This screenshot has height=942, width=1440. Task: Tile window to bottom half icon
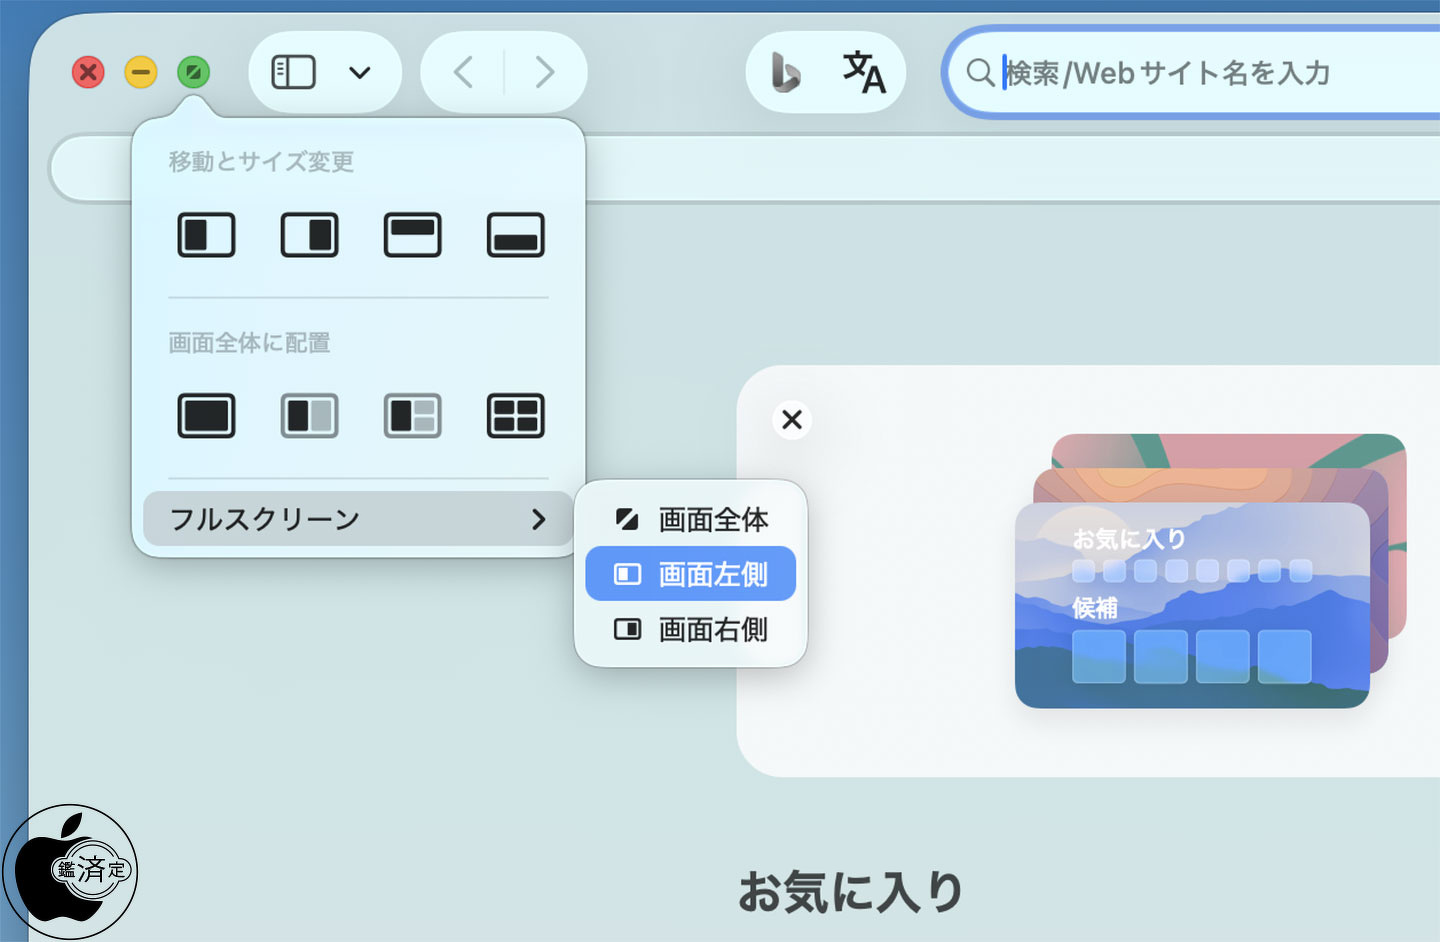[x=515, y=235]
